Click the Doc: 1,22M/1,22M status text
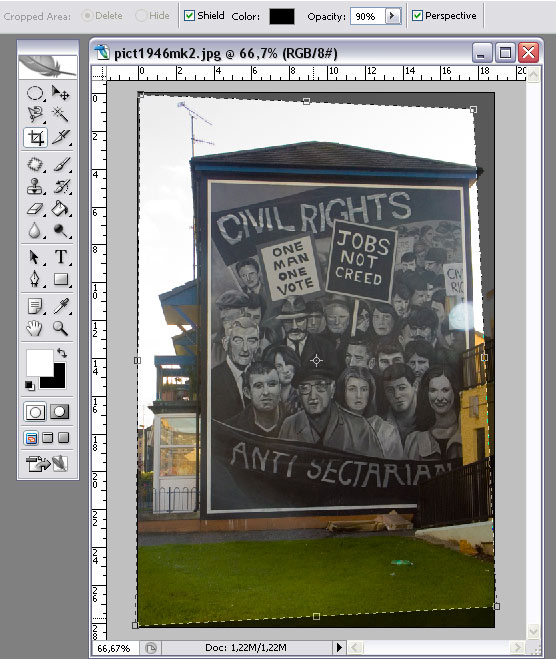This screenshot has width=556, height=659. 246,648
